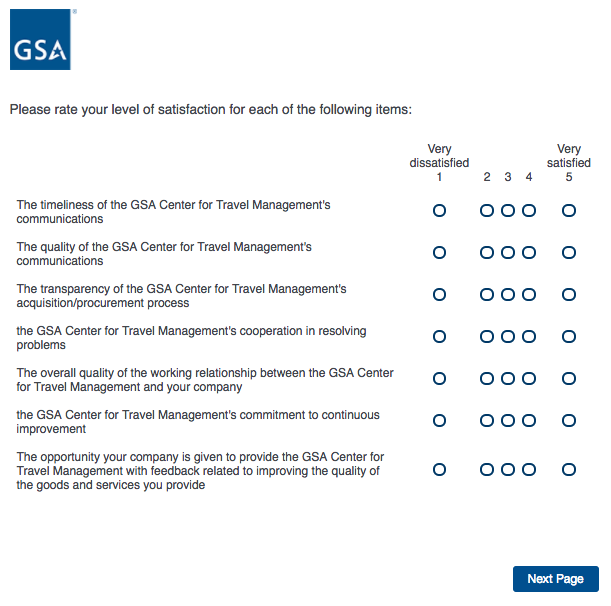Select 3 for procurement process transparency

[508, 295]
